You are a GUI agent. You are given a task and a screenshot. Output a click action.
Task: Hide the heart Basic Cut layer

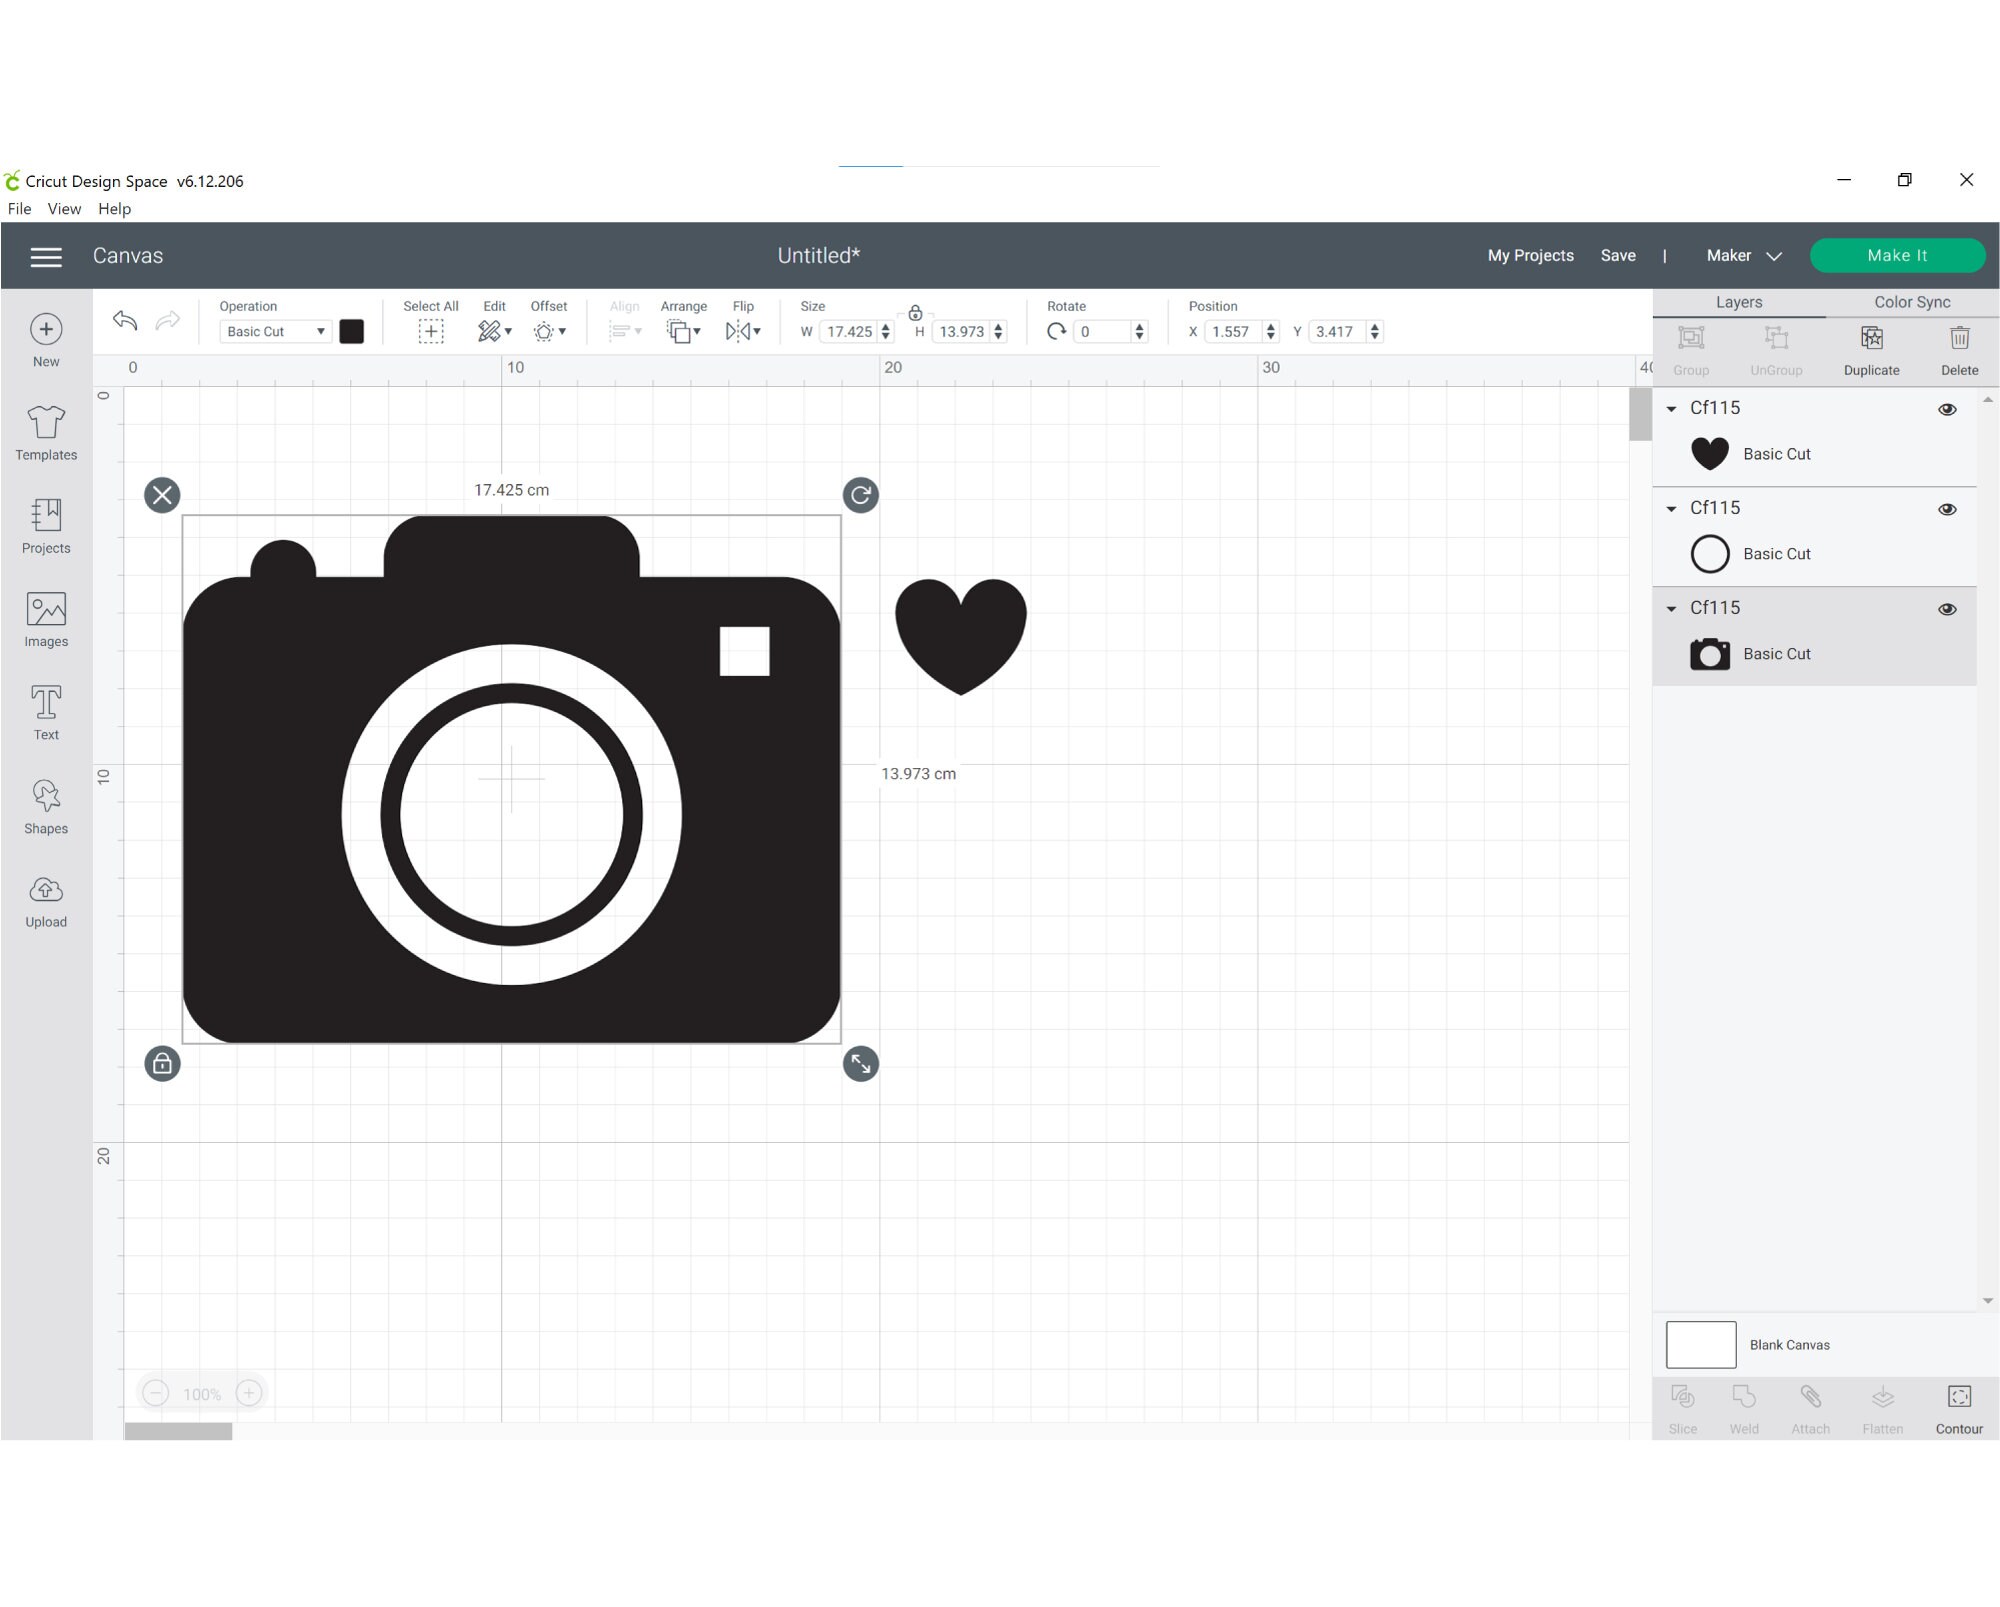[x=1947, y=409]
